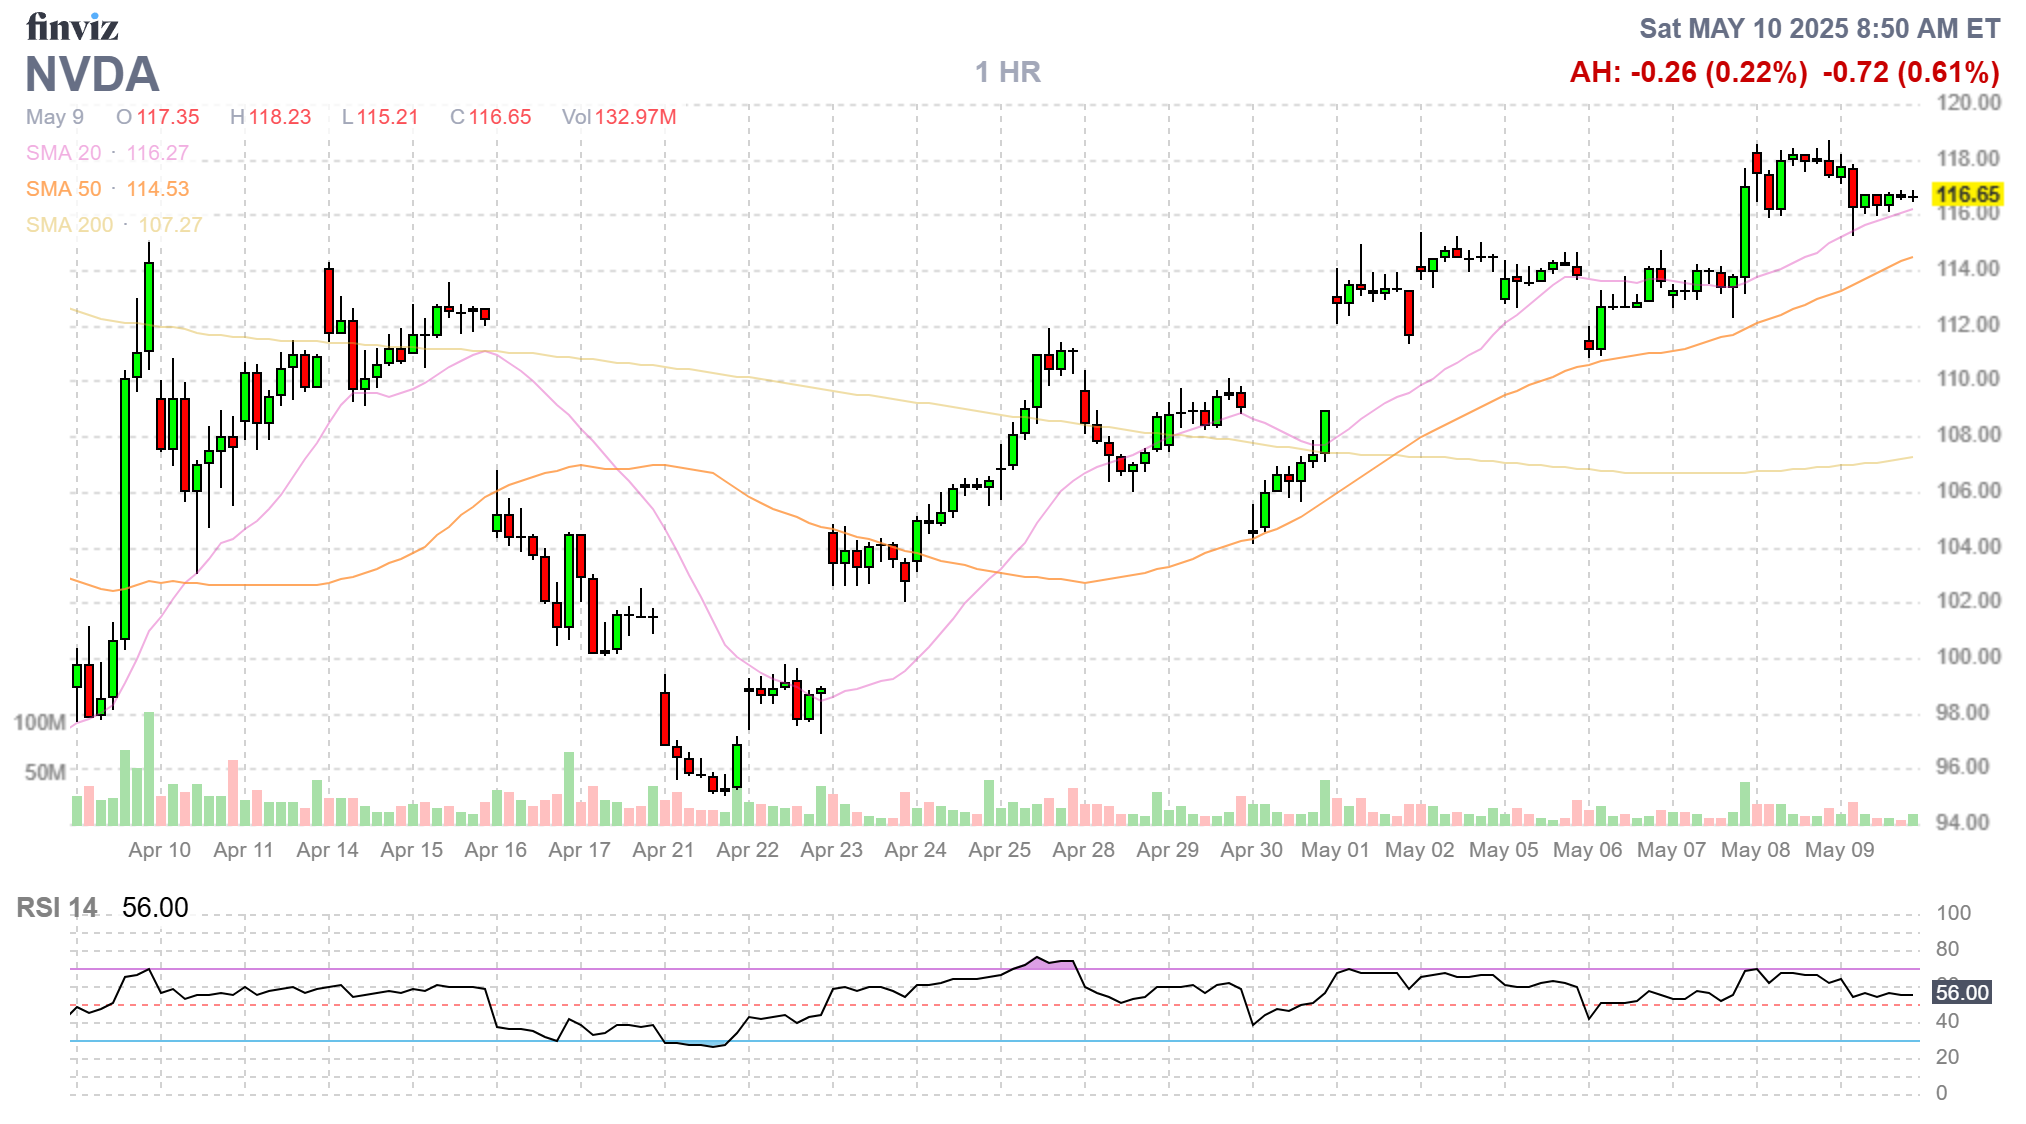Click the Apr 21 date axis label

point(663,850)
